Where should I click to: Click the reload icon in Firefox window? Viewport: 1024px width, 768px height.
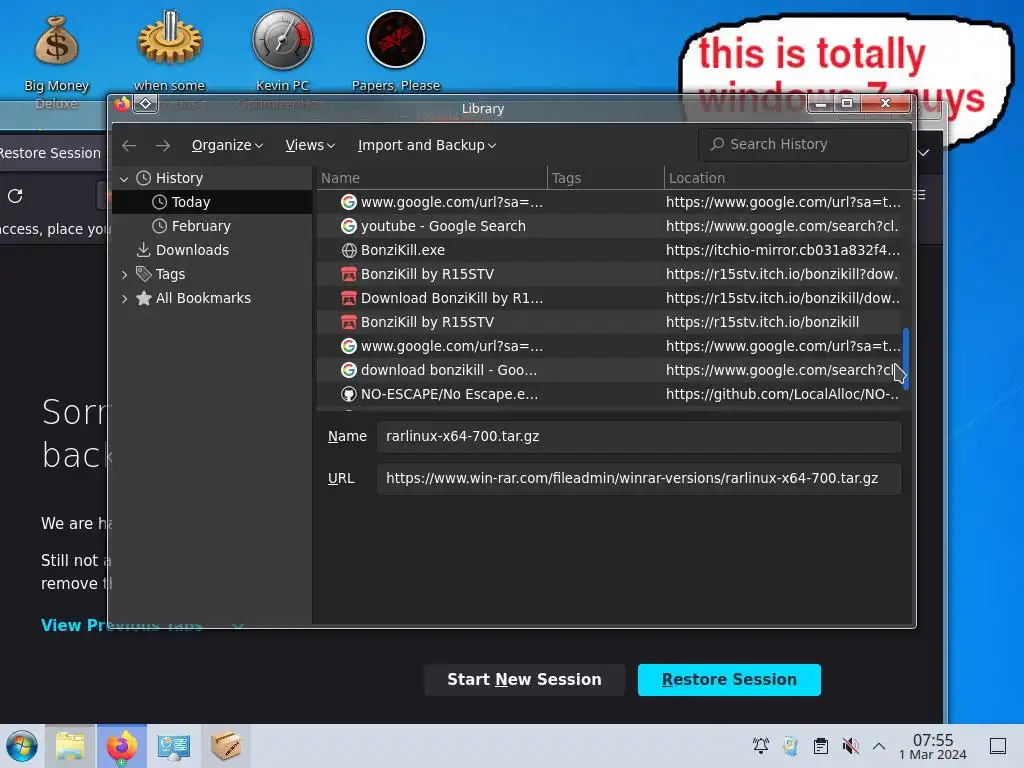15,195
